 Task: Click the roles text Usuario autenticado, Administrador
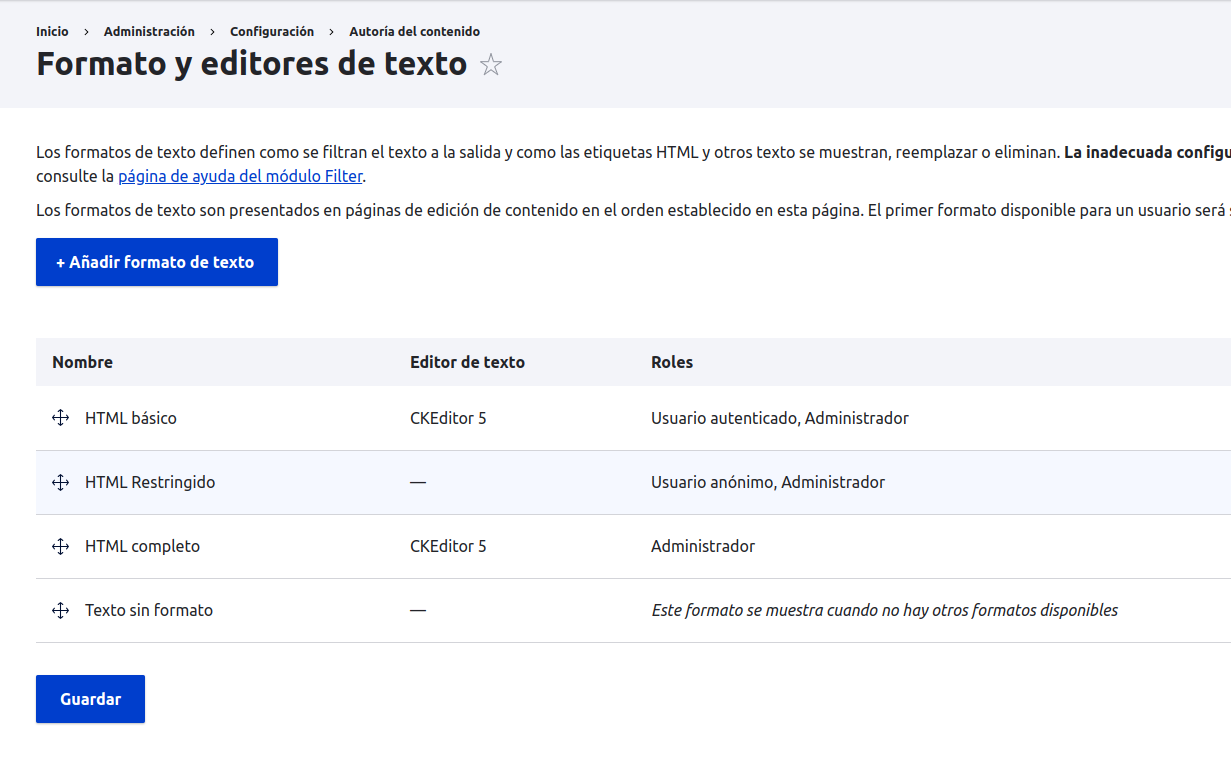click(780, 418)
